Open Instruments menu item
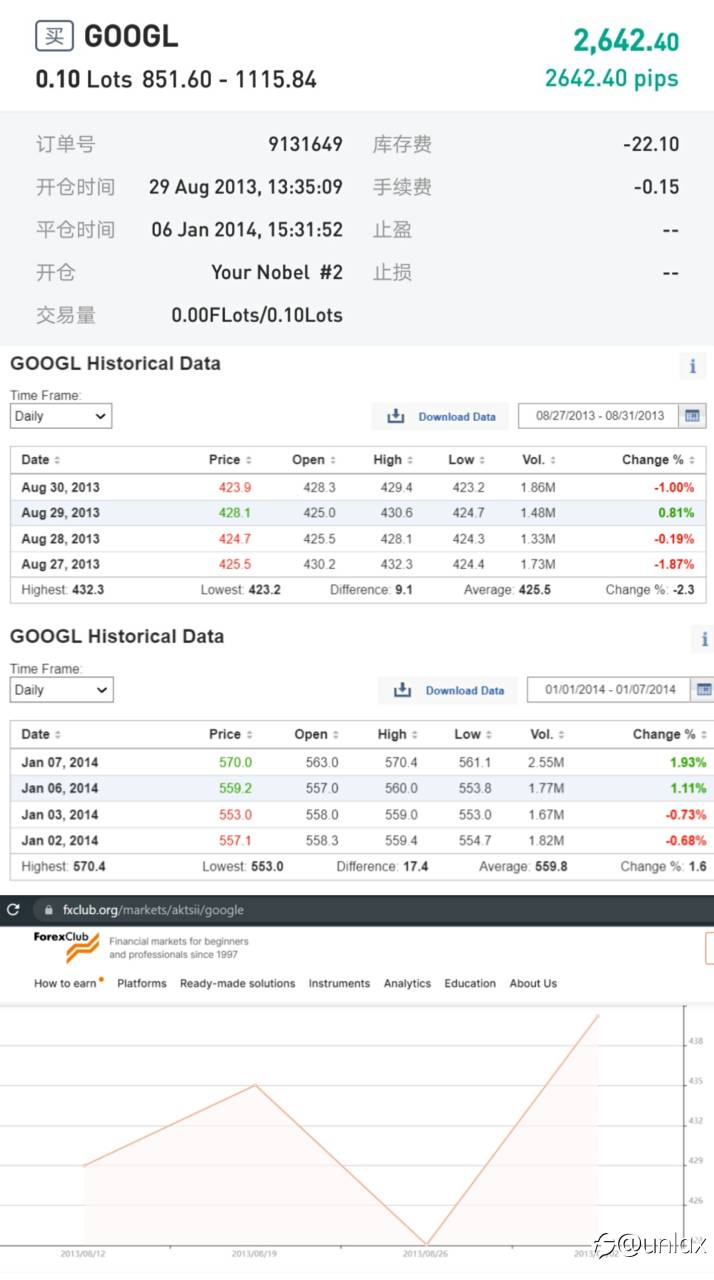714x1280 pixels. pyautogui.click(x=339, y=983)
